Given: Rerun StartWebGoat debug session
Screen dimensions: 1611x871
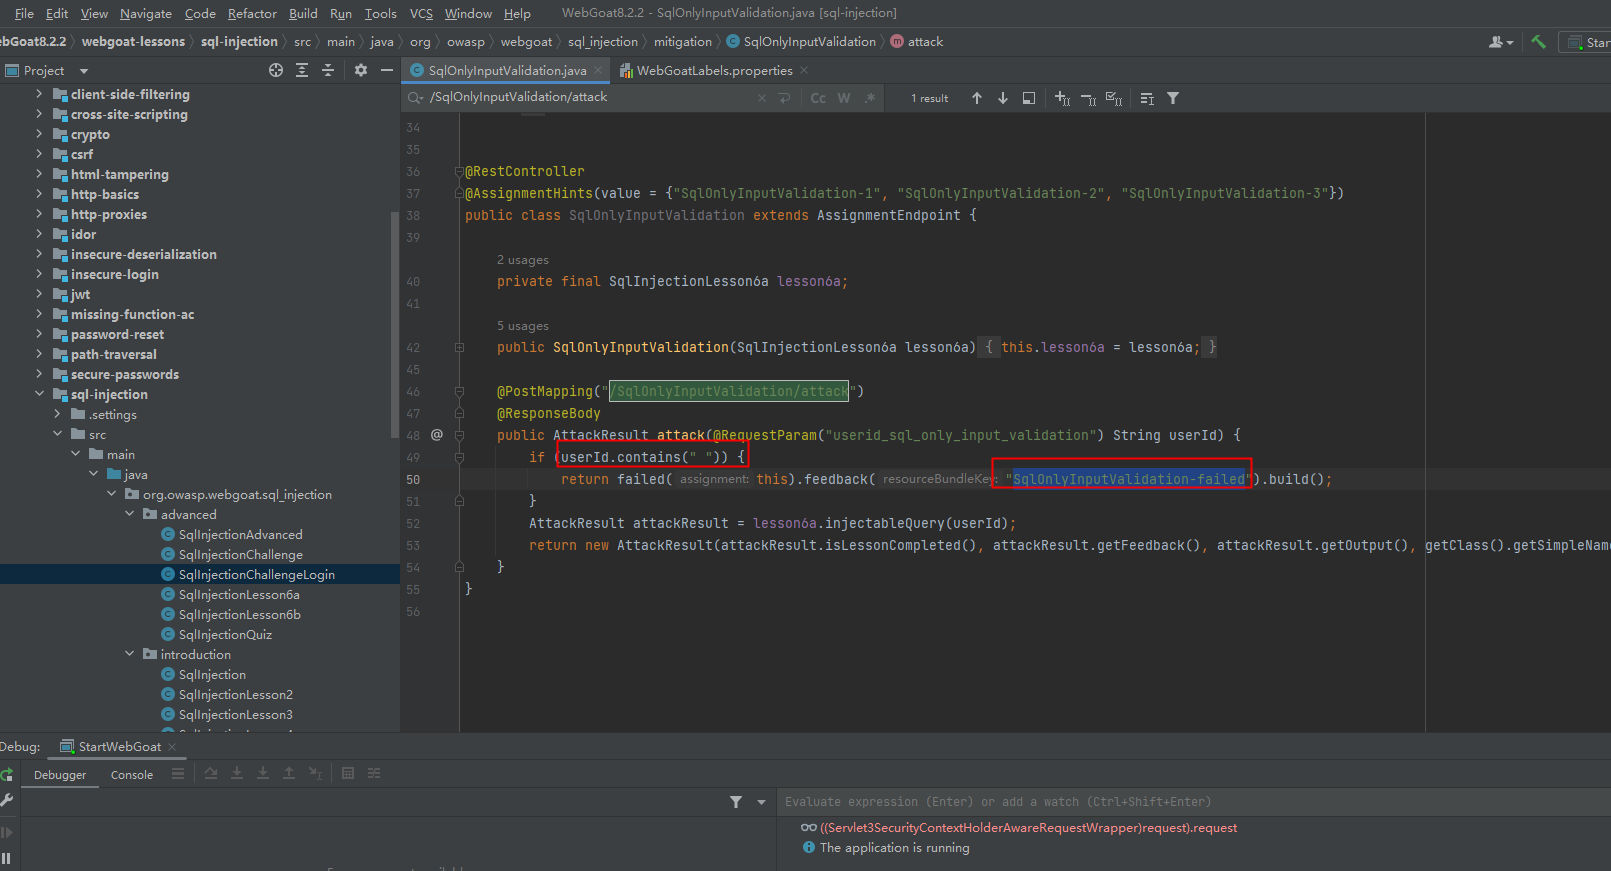Looking at the screenshot, I should pyautogui.click(x=7, y=774).
